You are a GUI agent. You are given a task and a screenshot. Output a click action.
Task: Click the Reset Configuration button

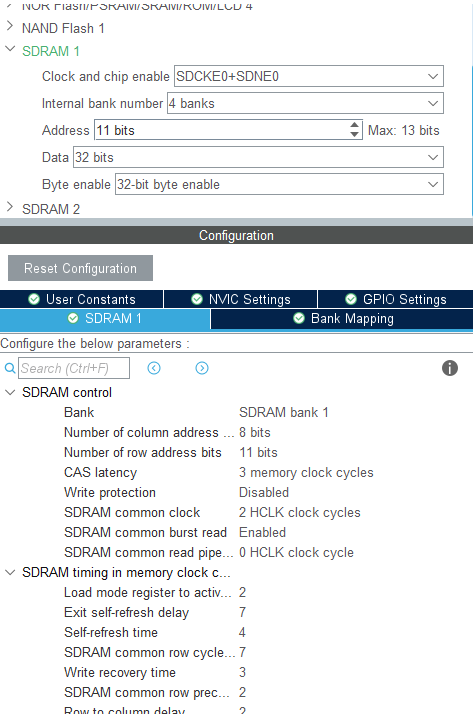(80, 268)
